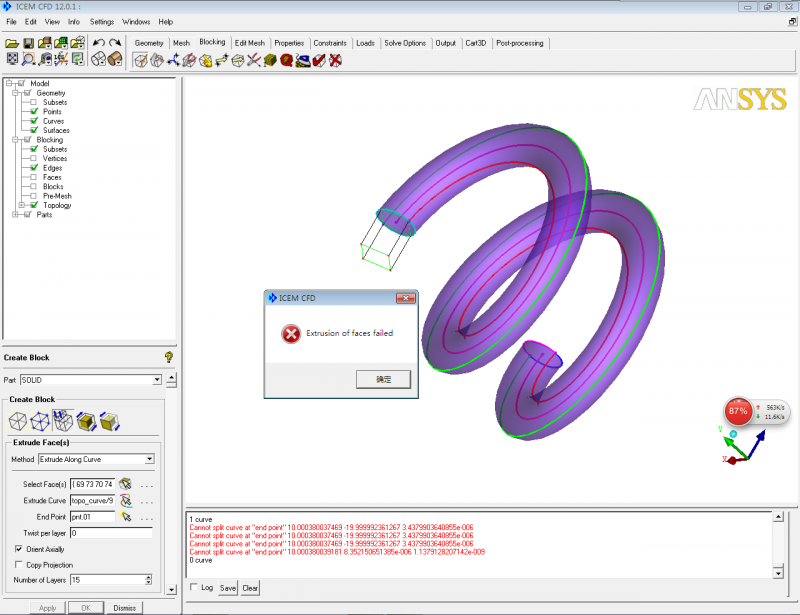
Task: Select the Initialize Blocks icon in Create Block
Action: tap(18, 422)
